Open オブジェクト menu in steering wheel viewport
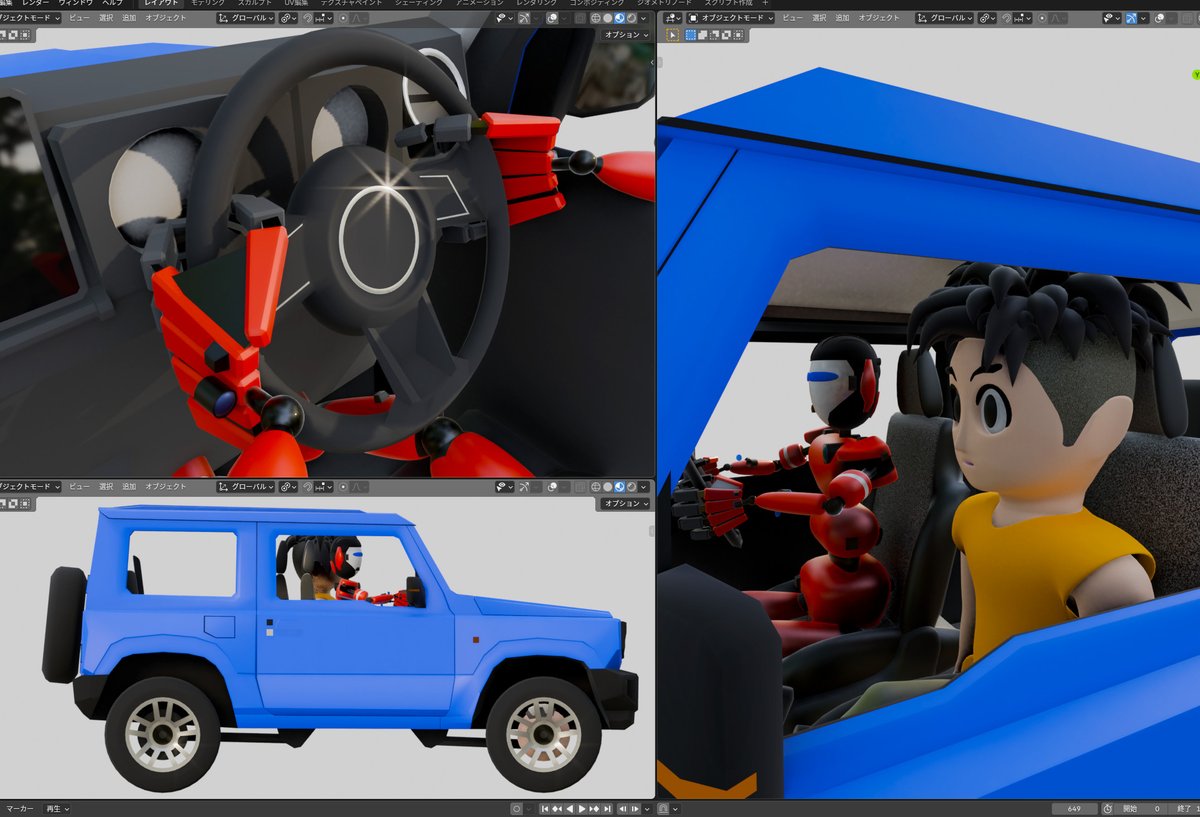The height and width of the screenshot is (817, 1200). pyautogui.click(x=166, y=18)
